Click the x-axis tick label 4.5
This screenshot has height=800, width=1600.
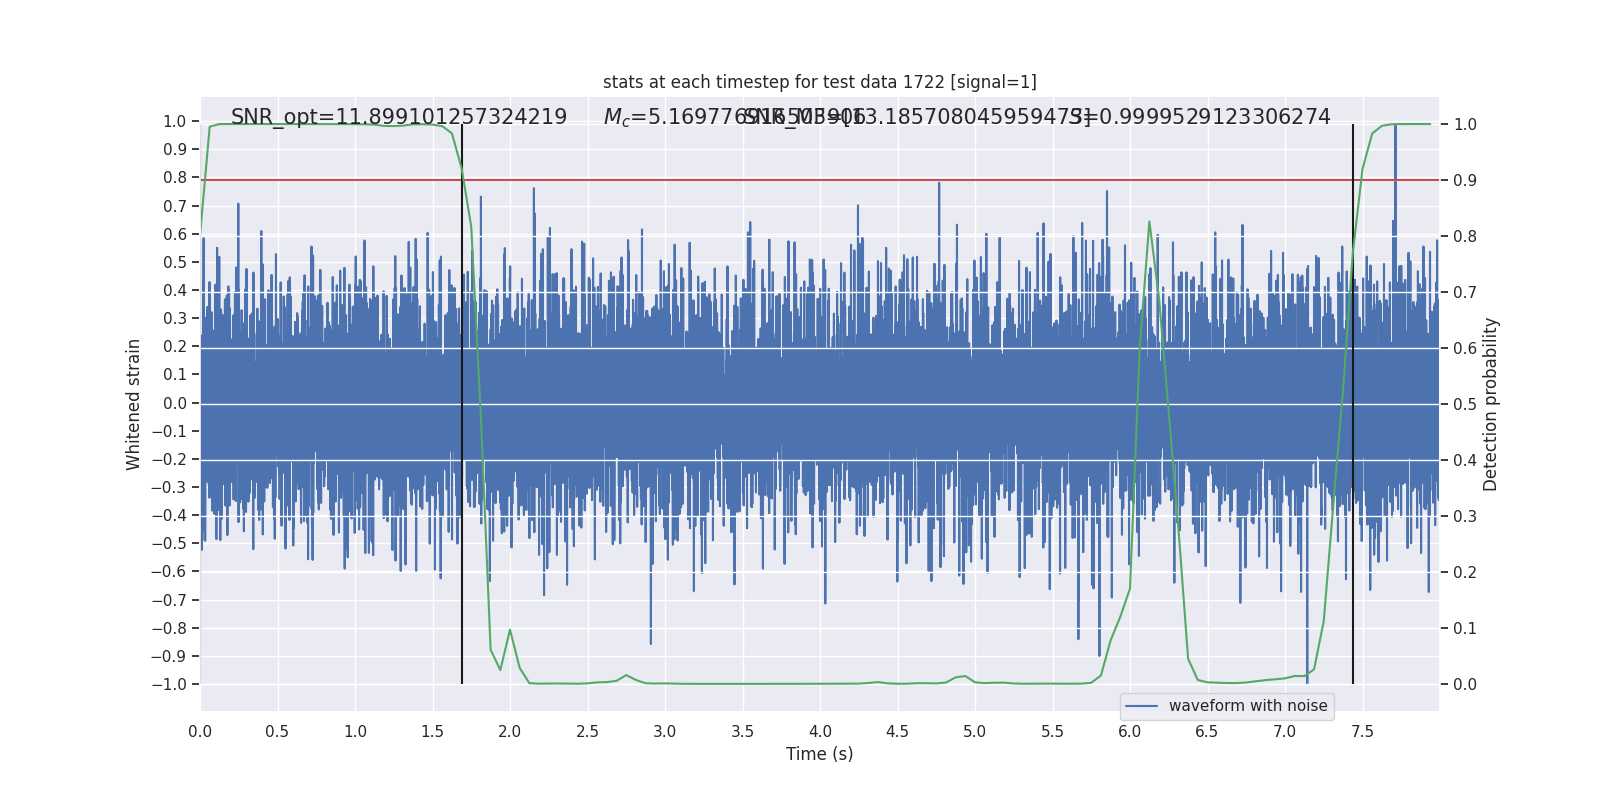pyautogui.click(x=897, y=732)
